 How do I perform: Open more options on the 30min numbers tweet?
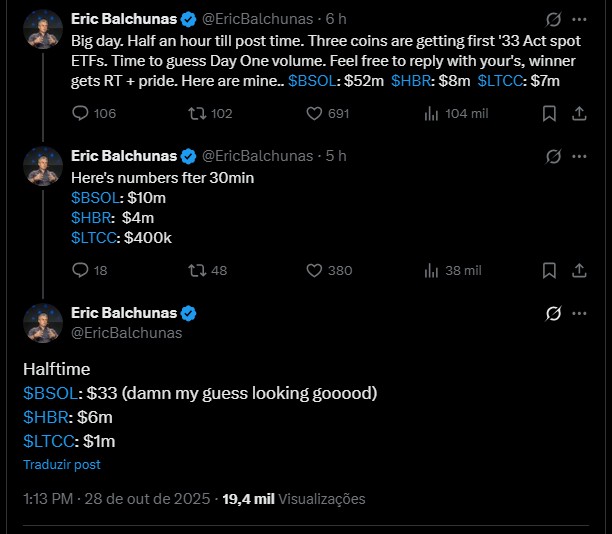pos(579,156)
